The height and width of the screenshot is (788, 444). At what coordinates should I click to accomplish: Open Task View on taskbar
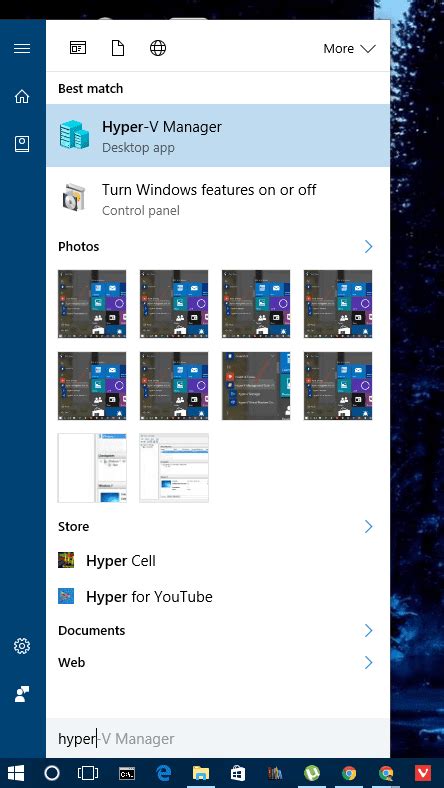click(88, 773)
